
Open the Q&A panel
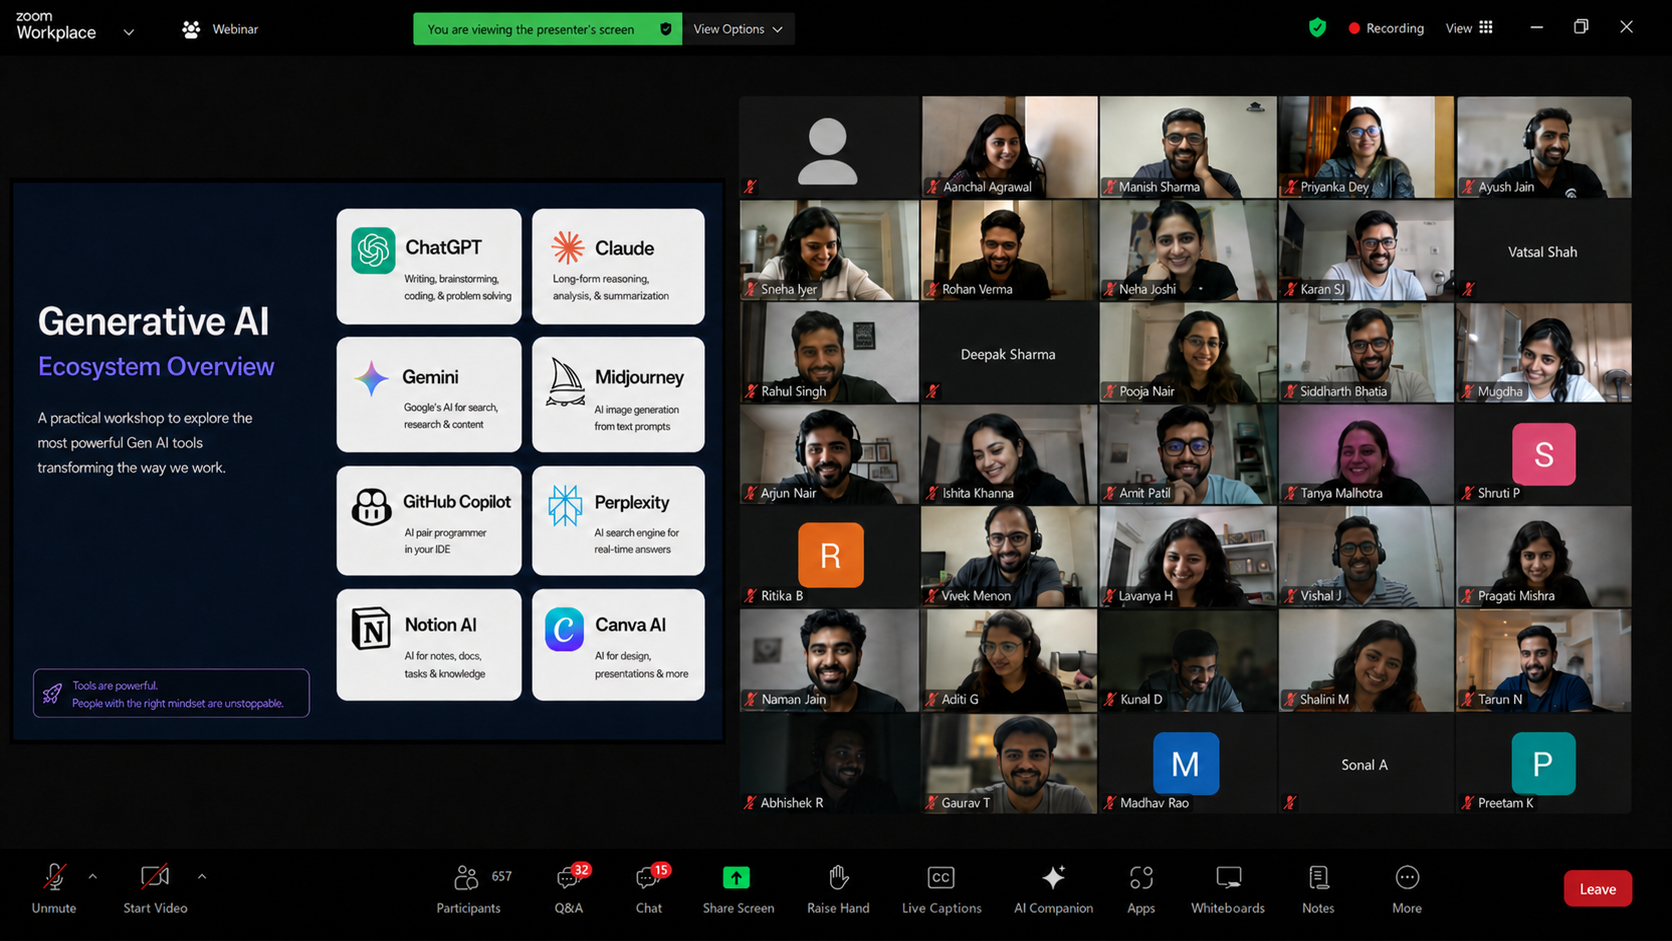(569, 888)
